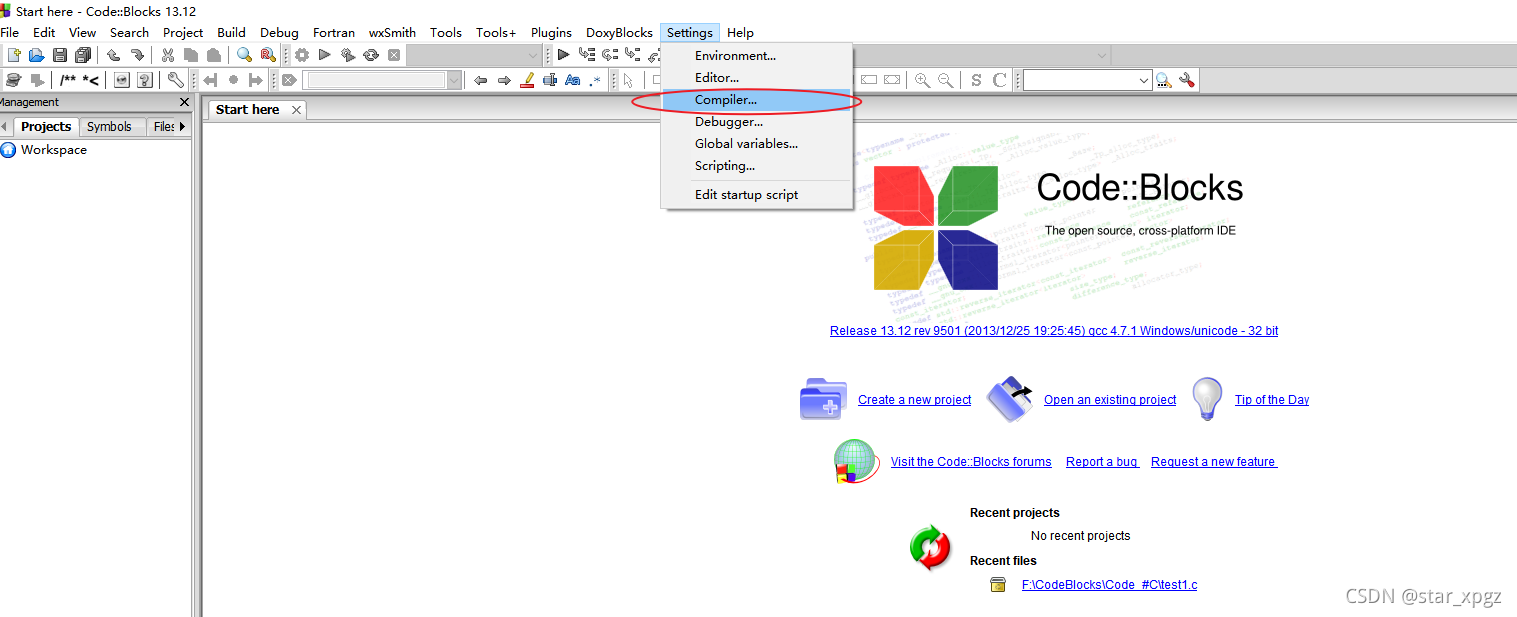The height and width of the screenshot is (617, 1517).
Task: Open the Tip of the Day link
Action: (1272, 400)
